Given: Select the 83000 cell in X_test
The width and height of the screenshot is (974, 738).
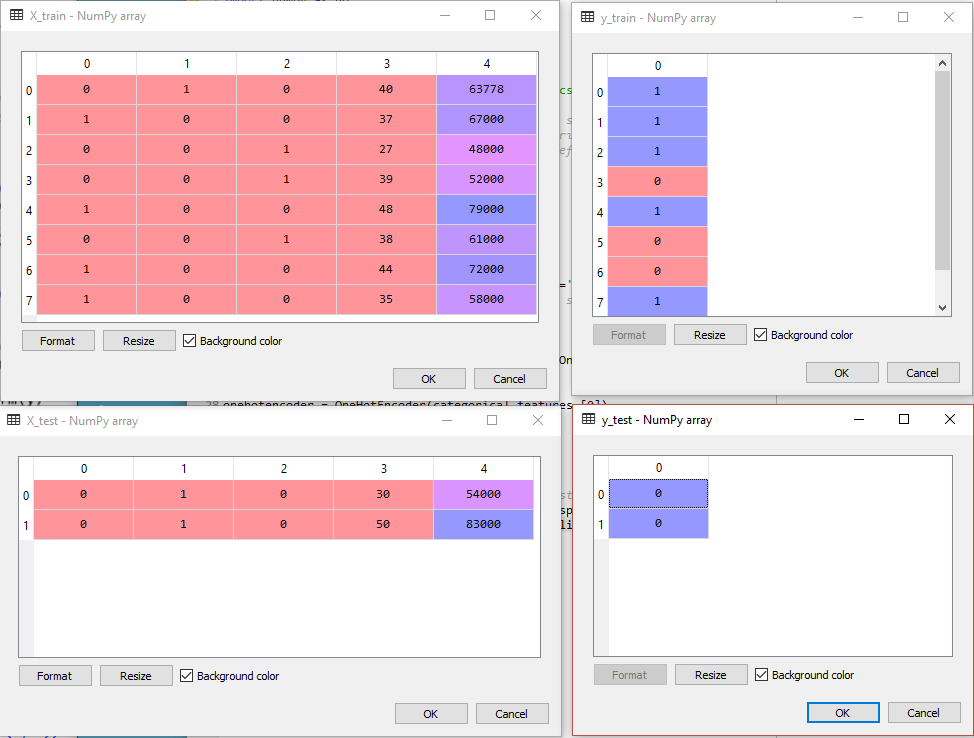Looking at the screenshot, I should point(483,525).
